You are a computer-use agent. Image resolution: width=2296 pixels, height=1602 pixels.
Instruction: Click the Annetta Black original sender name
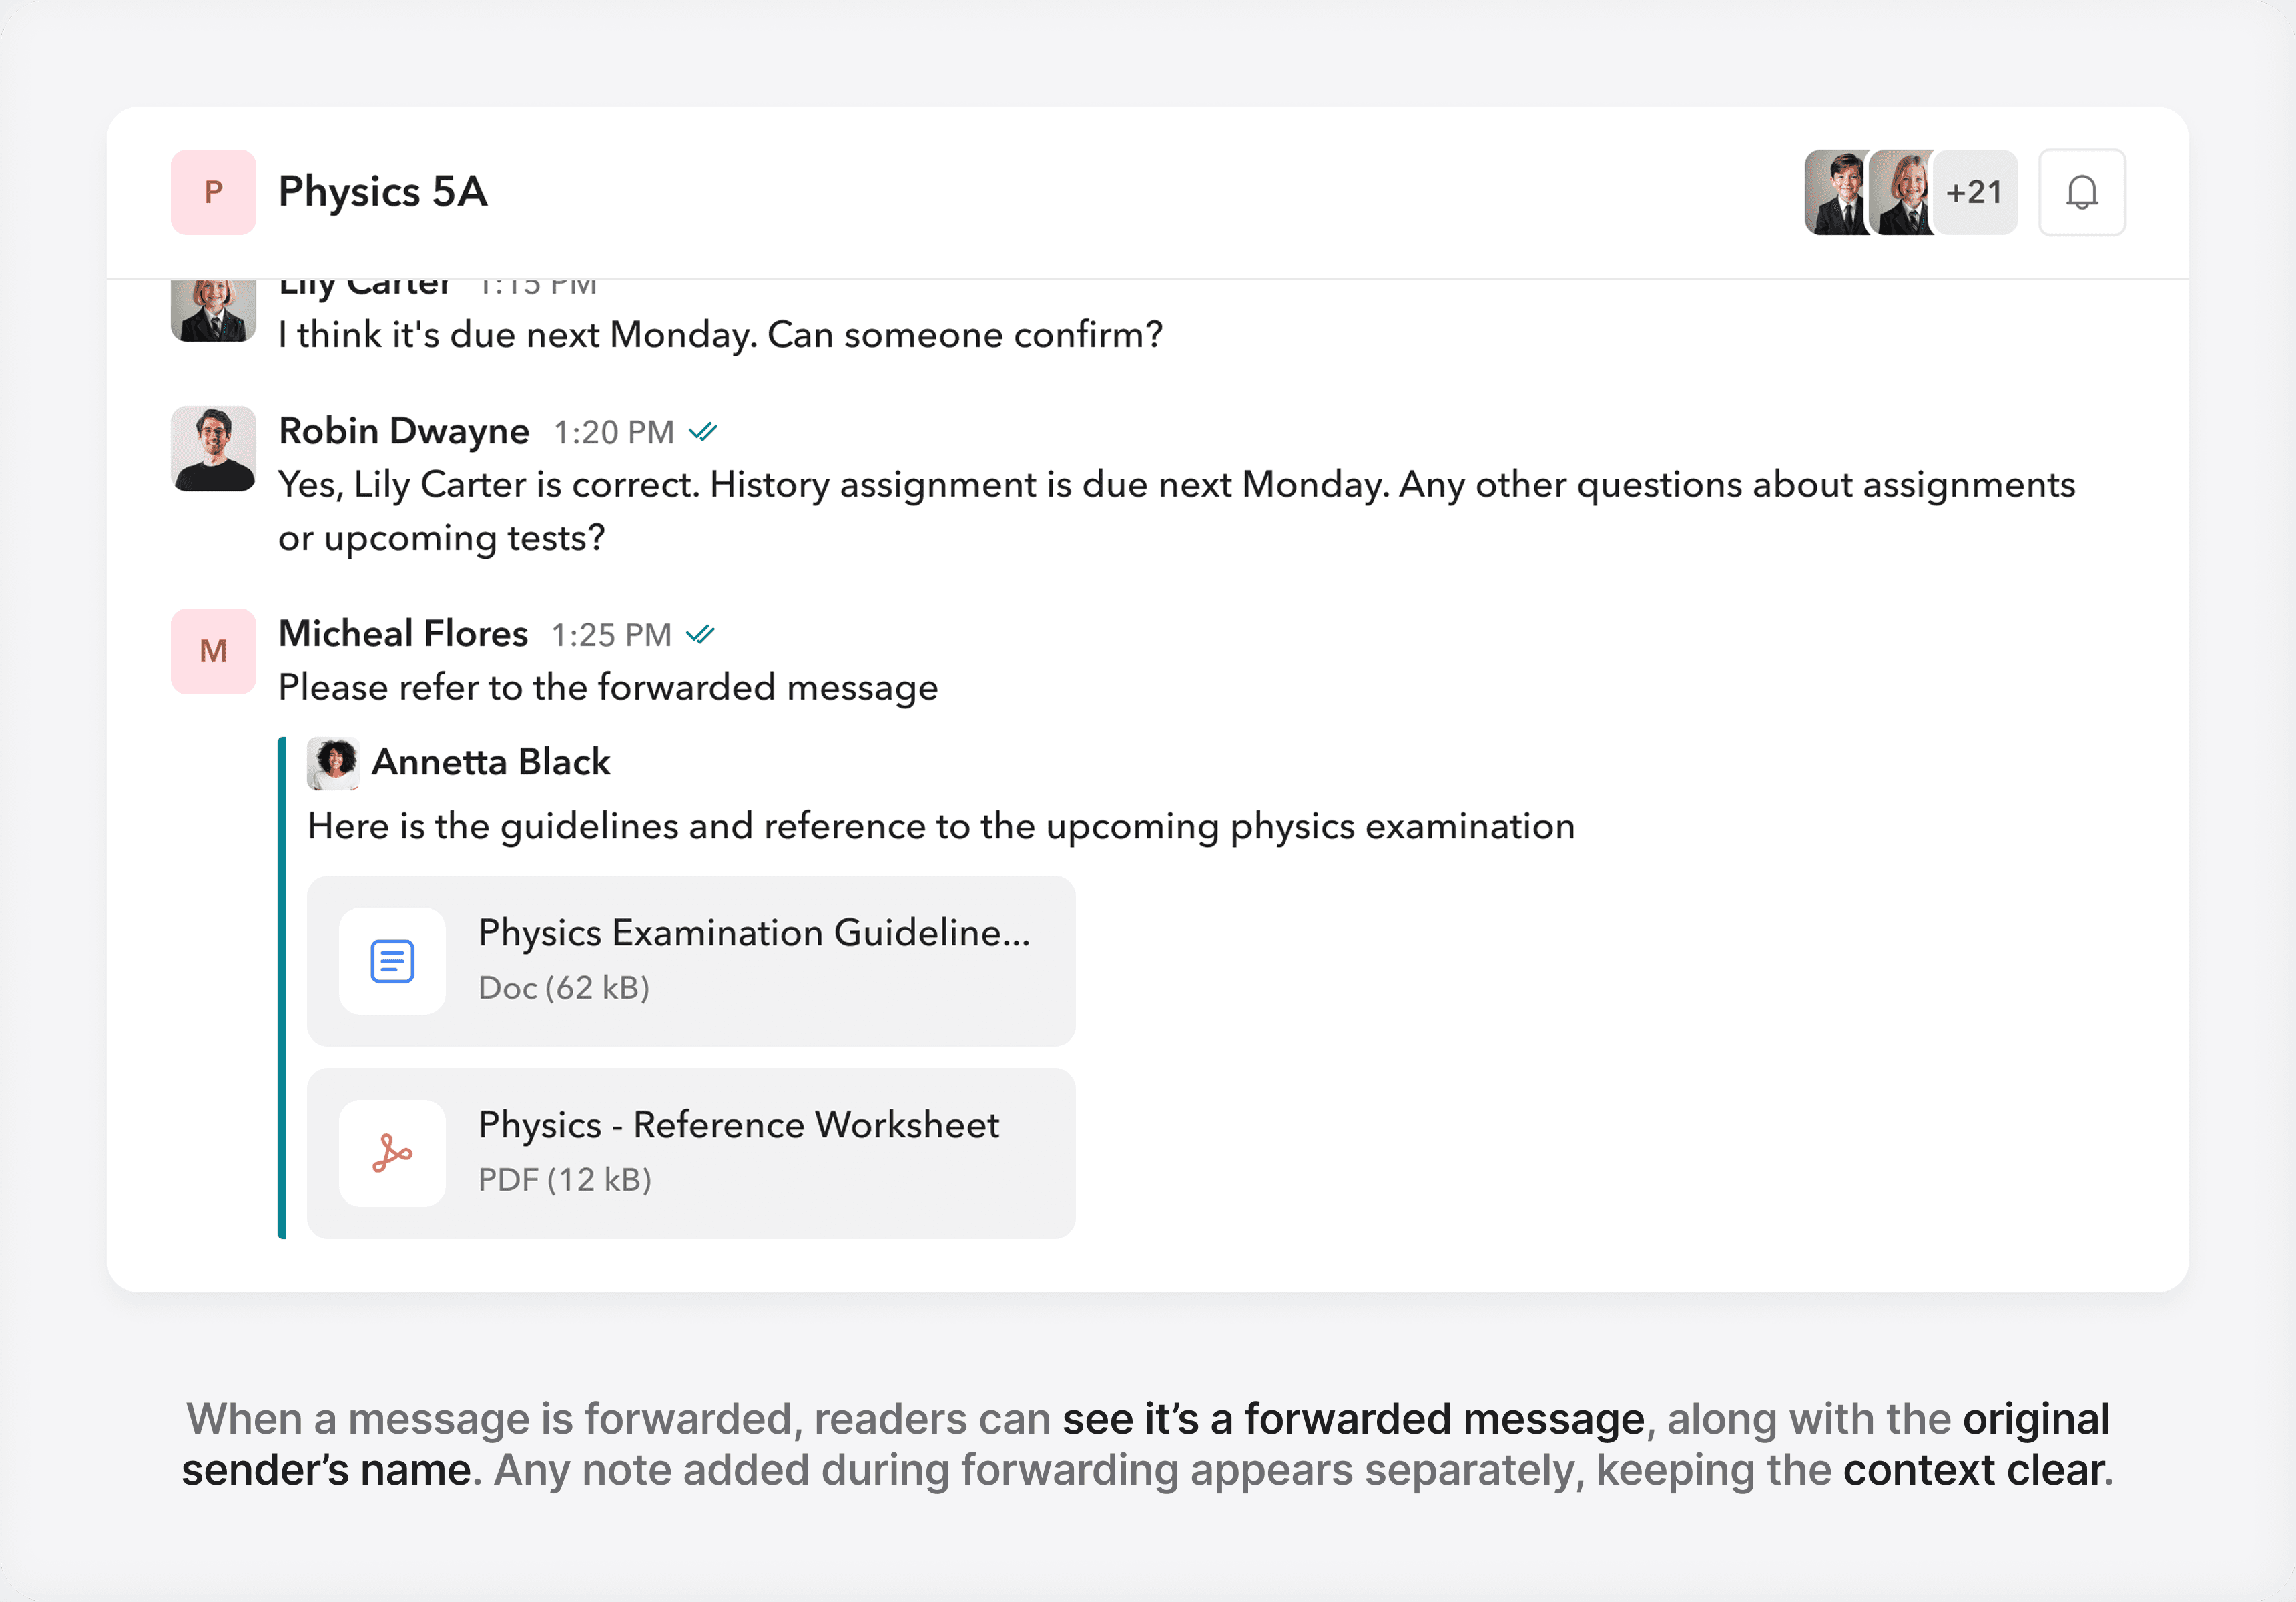pyautogui.click(x=490, y=762)
